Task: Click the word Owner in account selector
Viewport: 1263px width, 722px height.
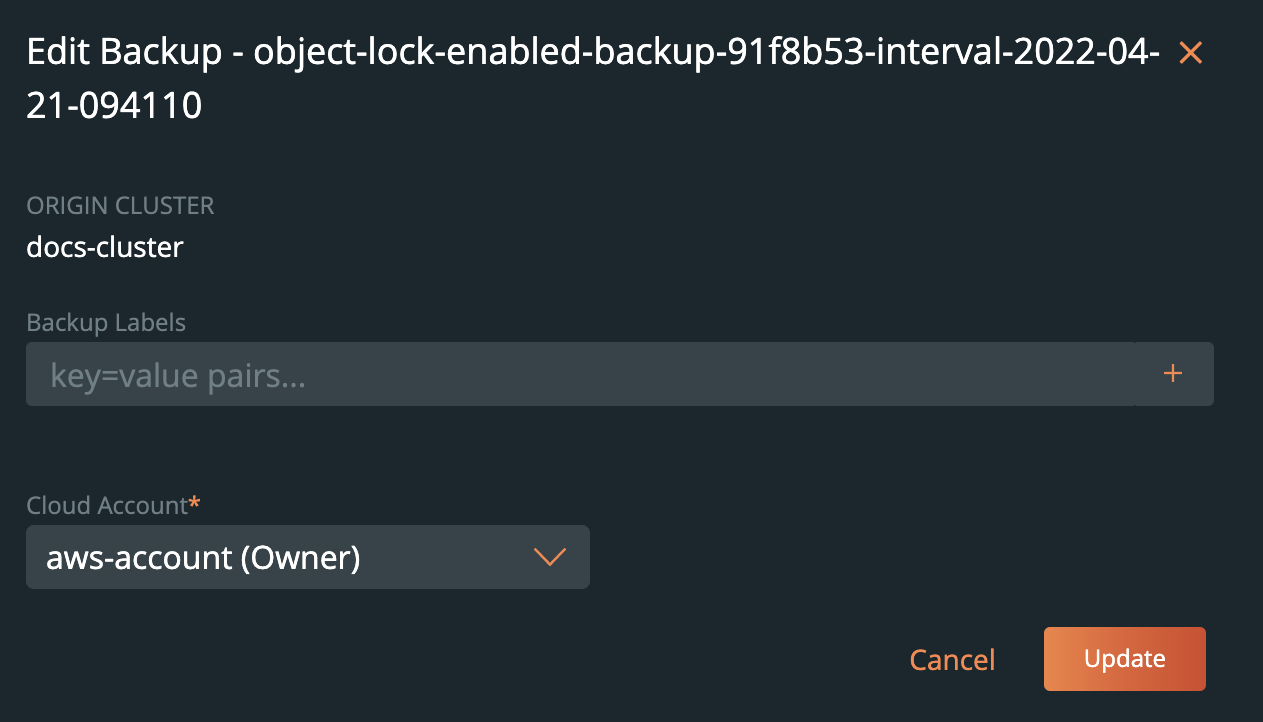Action: [x=297, y=557]
